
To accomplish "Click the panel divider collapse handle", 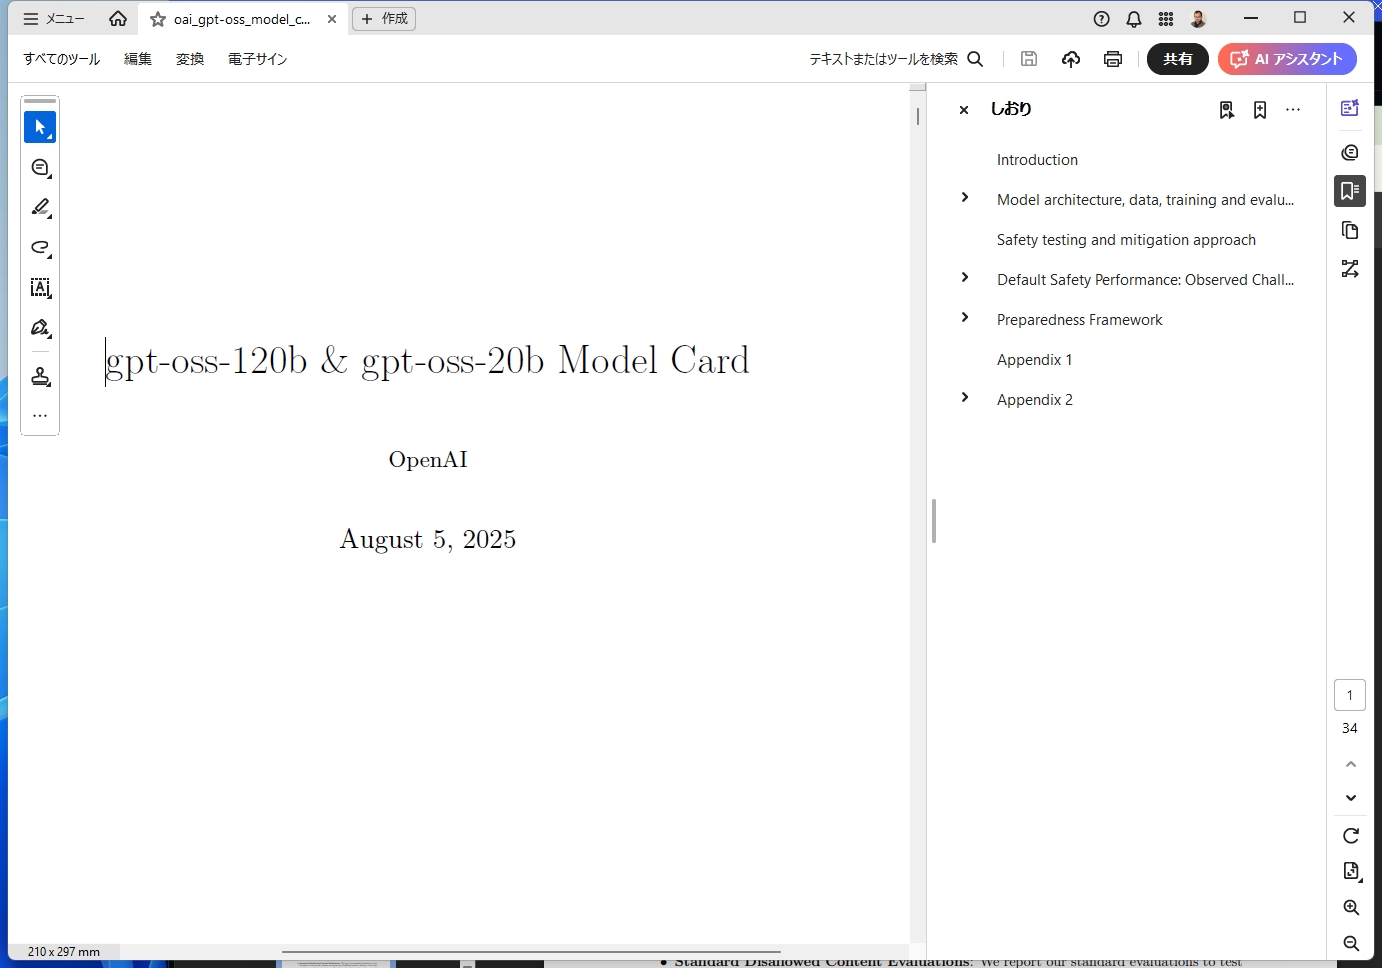I will click(934, 521).
